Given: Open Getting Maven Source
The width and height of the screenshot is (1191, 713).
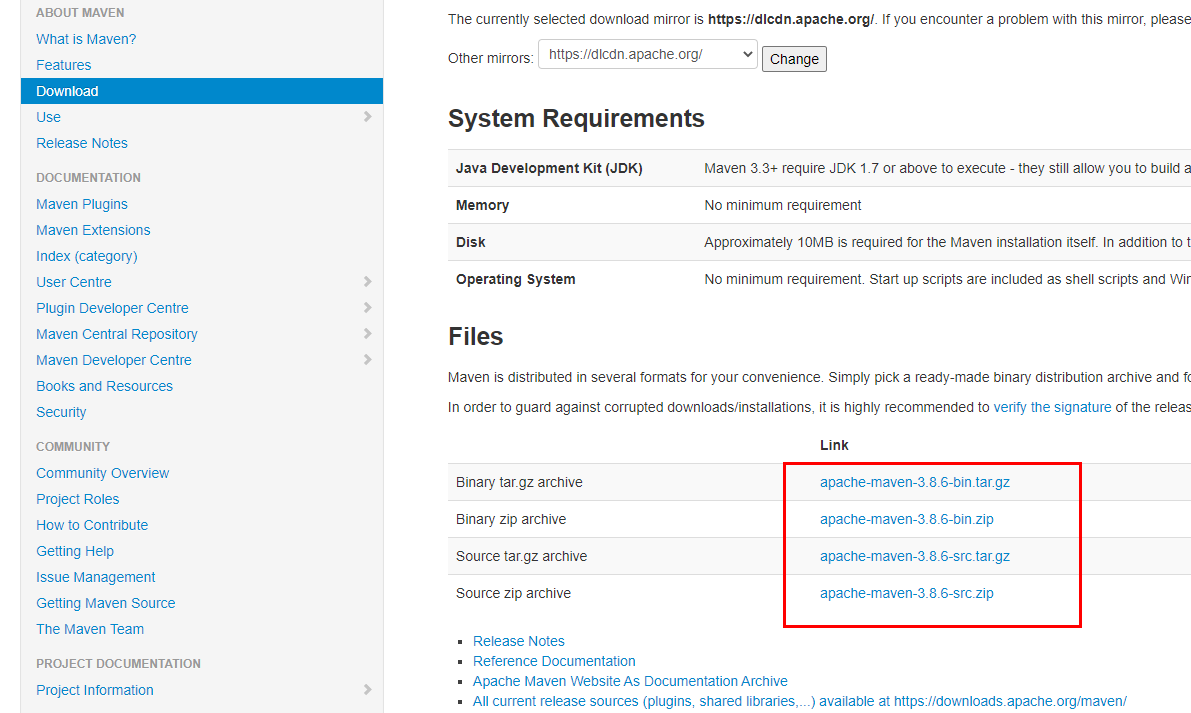Looking at the screenshot, I should click(x=106, y=603).
